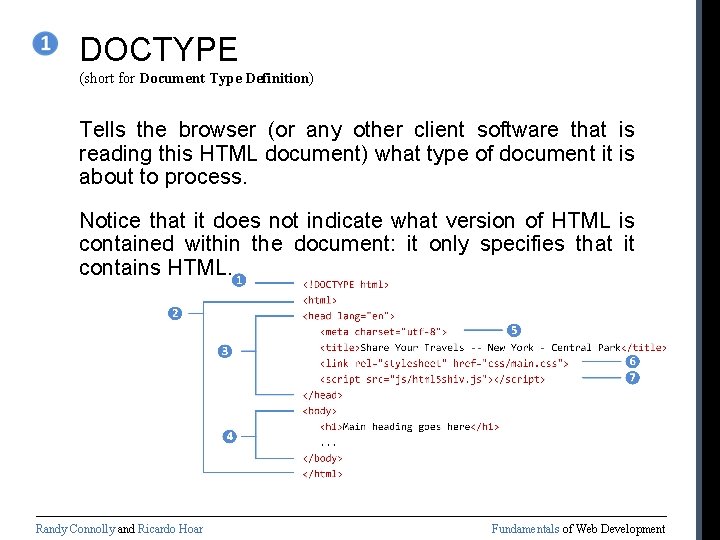Click the title tag code line
The image size is (720, 540).
click(x=493, y=348)
